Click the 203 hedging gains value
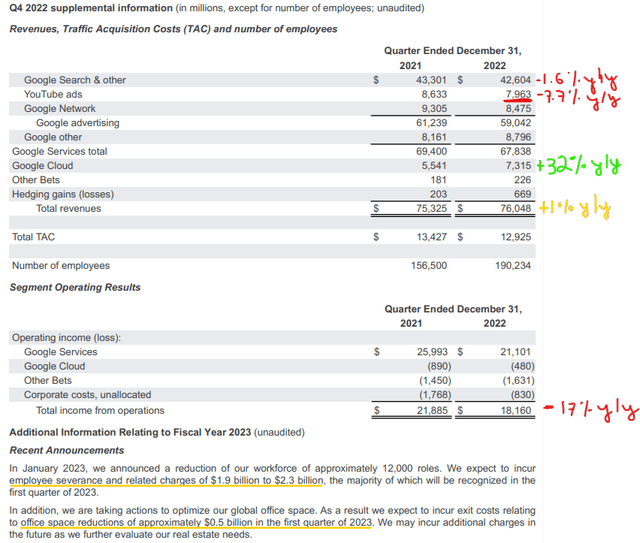The image size is (640, 543). (x=438, y=194)
